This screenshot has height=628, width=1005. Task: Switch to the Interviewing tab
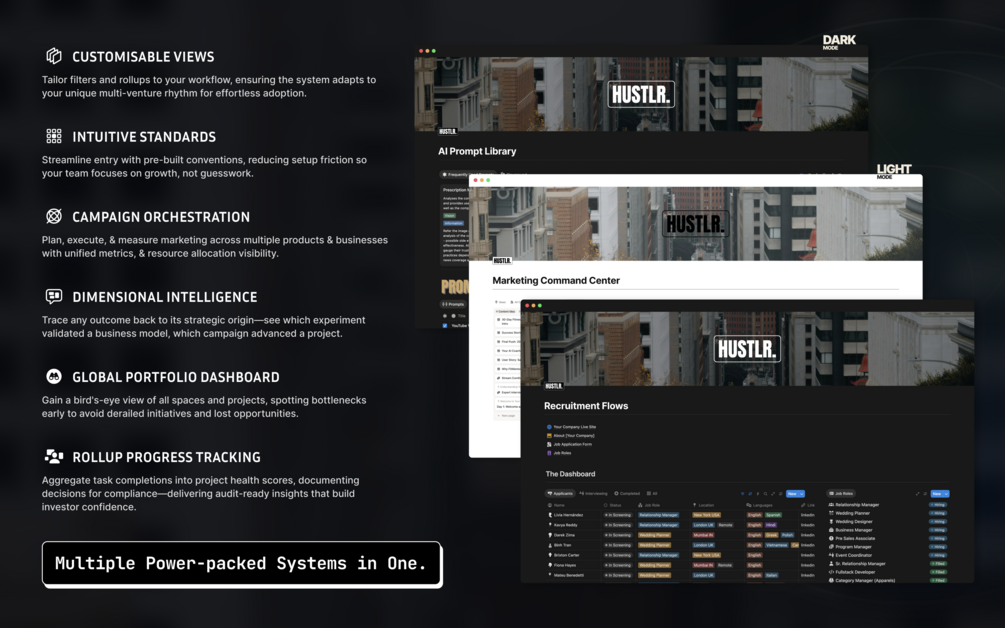[x=594, y=493]
